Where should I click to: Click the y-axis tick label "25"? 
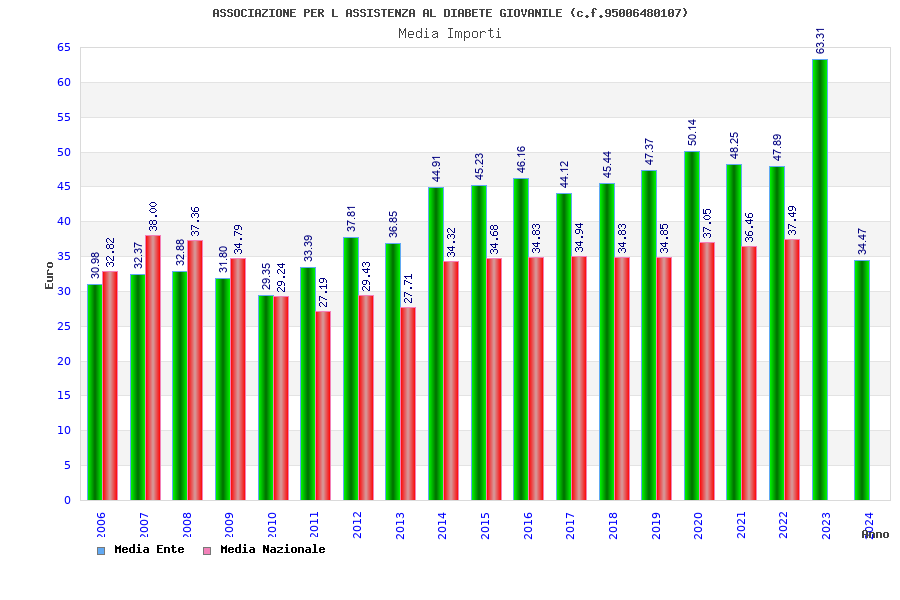64,326
